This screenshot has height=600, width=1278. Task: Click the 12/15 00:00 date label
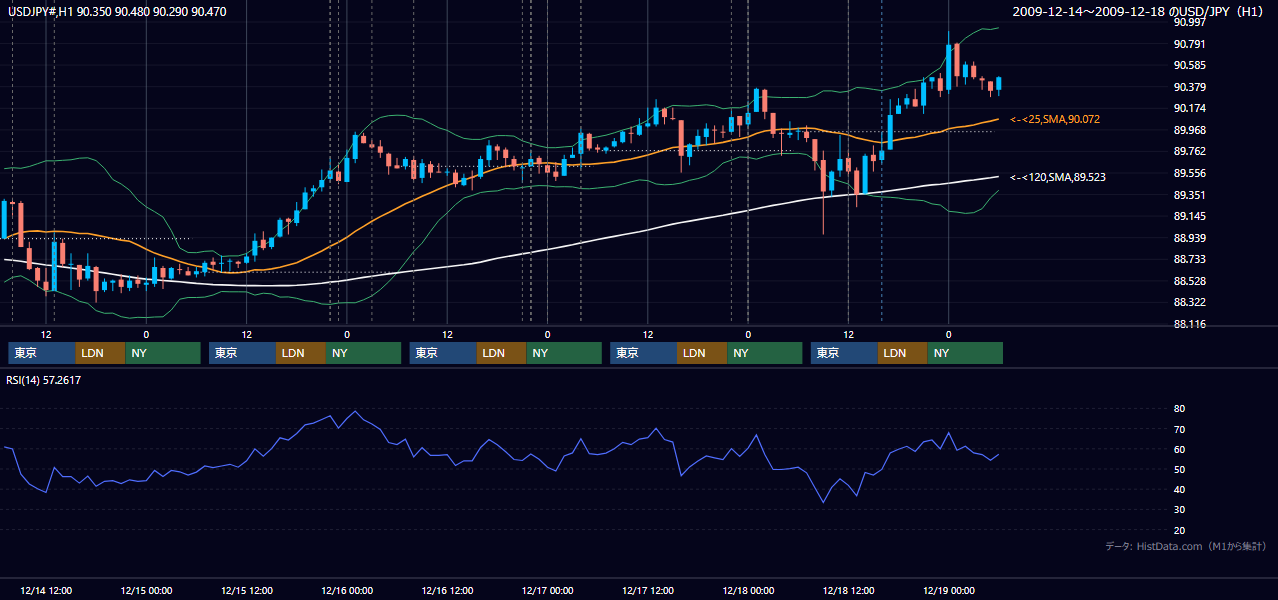point(146,591)
